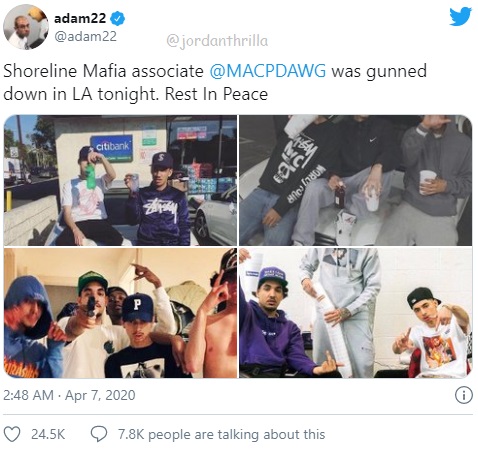Click the Twitter bird logo
The height and width of the screenshot is (449, 478).
point(460,16)
